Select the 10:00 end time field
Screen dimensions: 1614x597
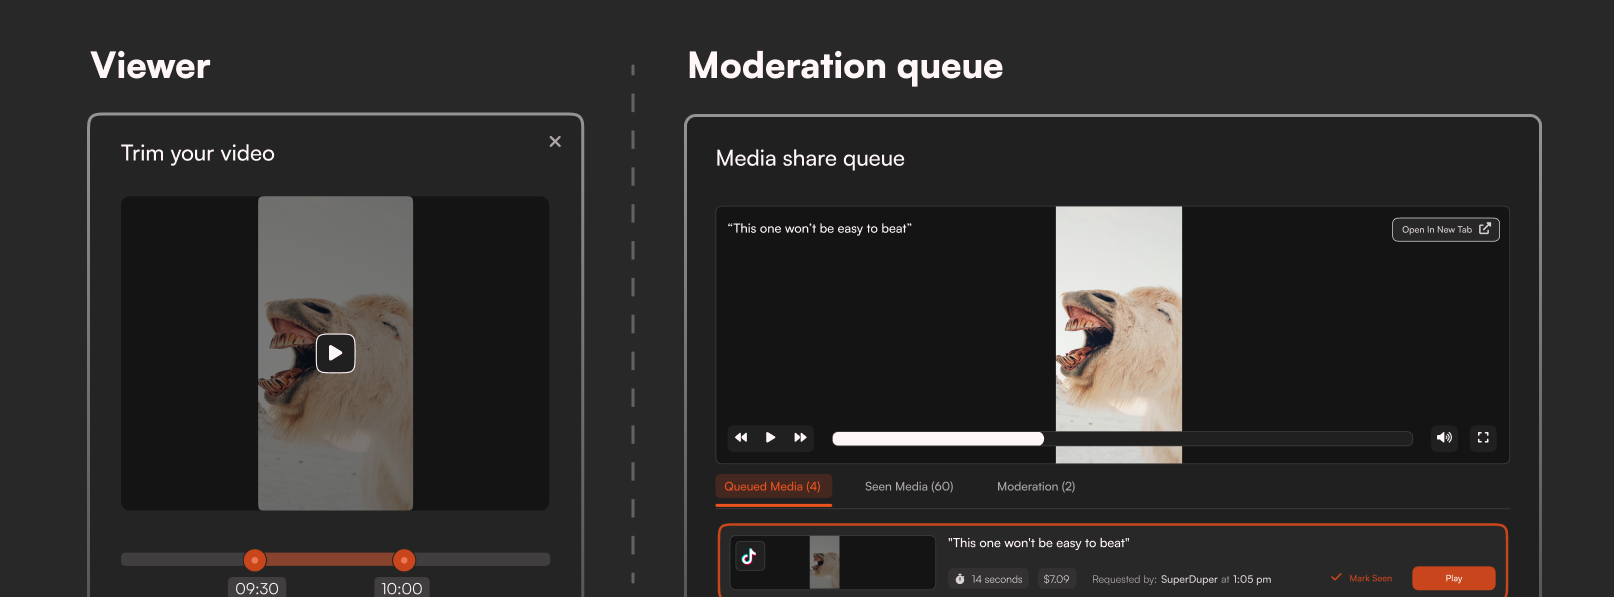[x=402, y=588]
